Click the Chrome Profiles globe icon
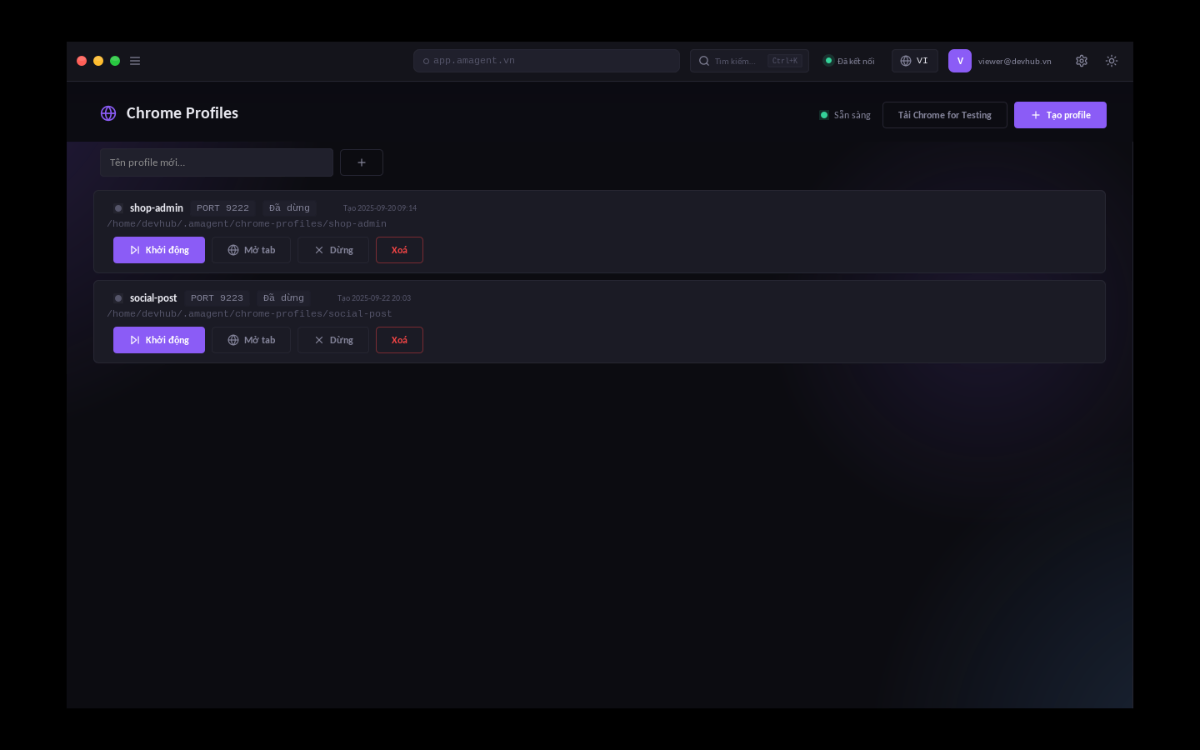The width and height of the screenshot is (1200, 750). coord(108,114)
